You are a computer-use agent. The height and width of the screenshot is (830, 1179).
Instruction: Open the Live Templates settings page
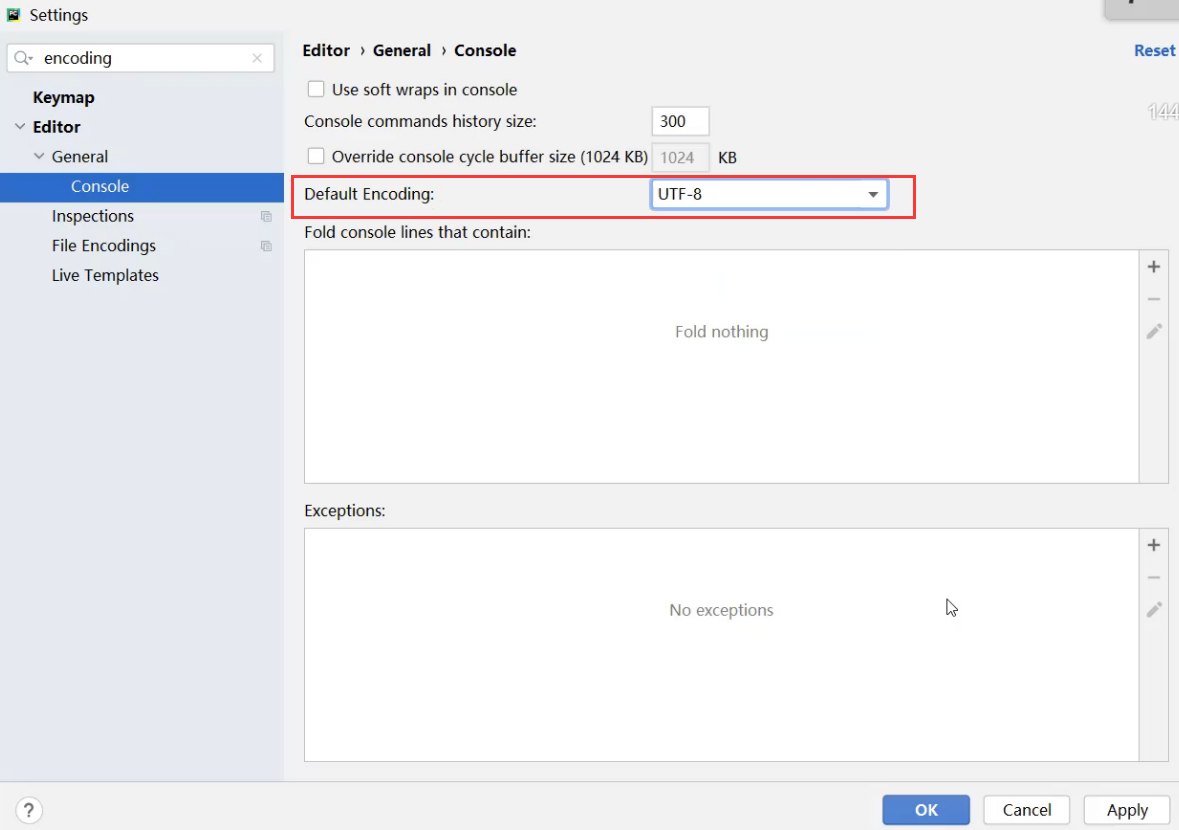coord(105,276)
